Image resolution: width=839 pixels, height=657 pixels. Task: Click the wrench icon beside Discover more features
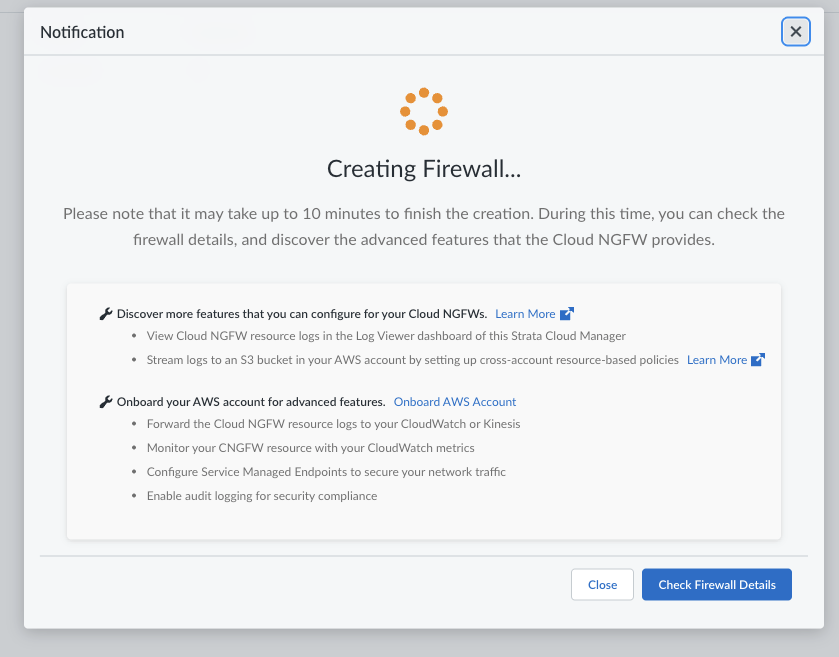pos(106,314)
